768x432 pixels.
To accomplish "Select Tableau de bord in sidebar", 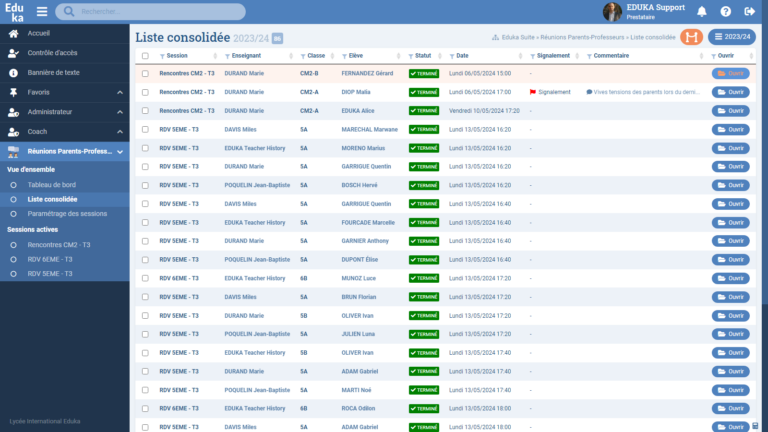I will (52, 185).
